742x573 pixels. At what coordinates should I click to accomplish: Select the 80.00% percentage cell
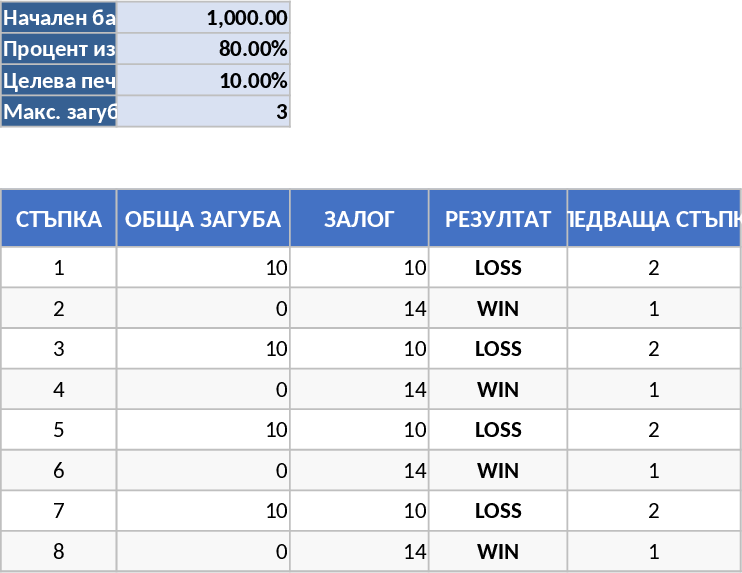tap(204, 49)
